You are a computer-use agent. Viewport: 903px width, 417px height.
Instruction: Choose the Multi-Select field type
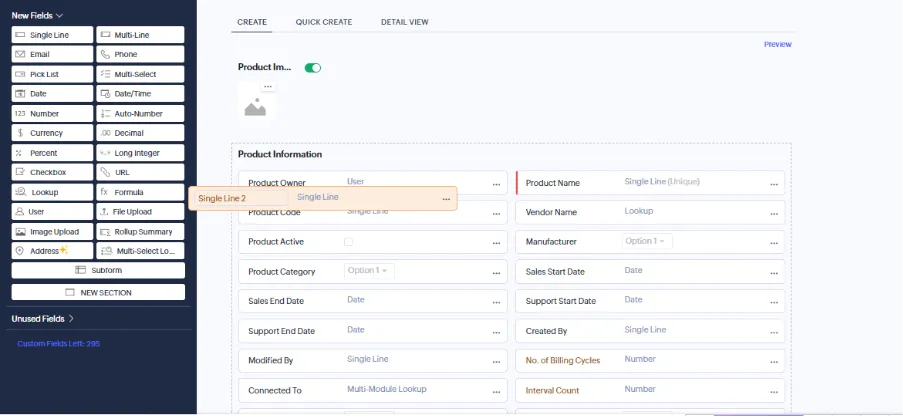(x=140, y=74)
